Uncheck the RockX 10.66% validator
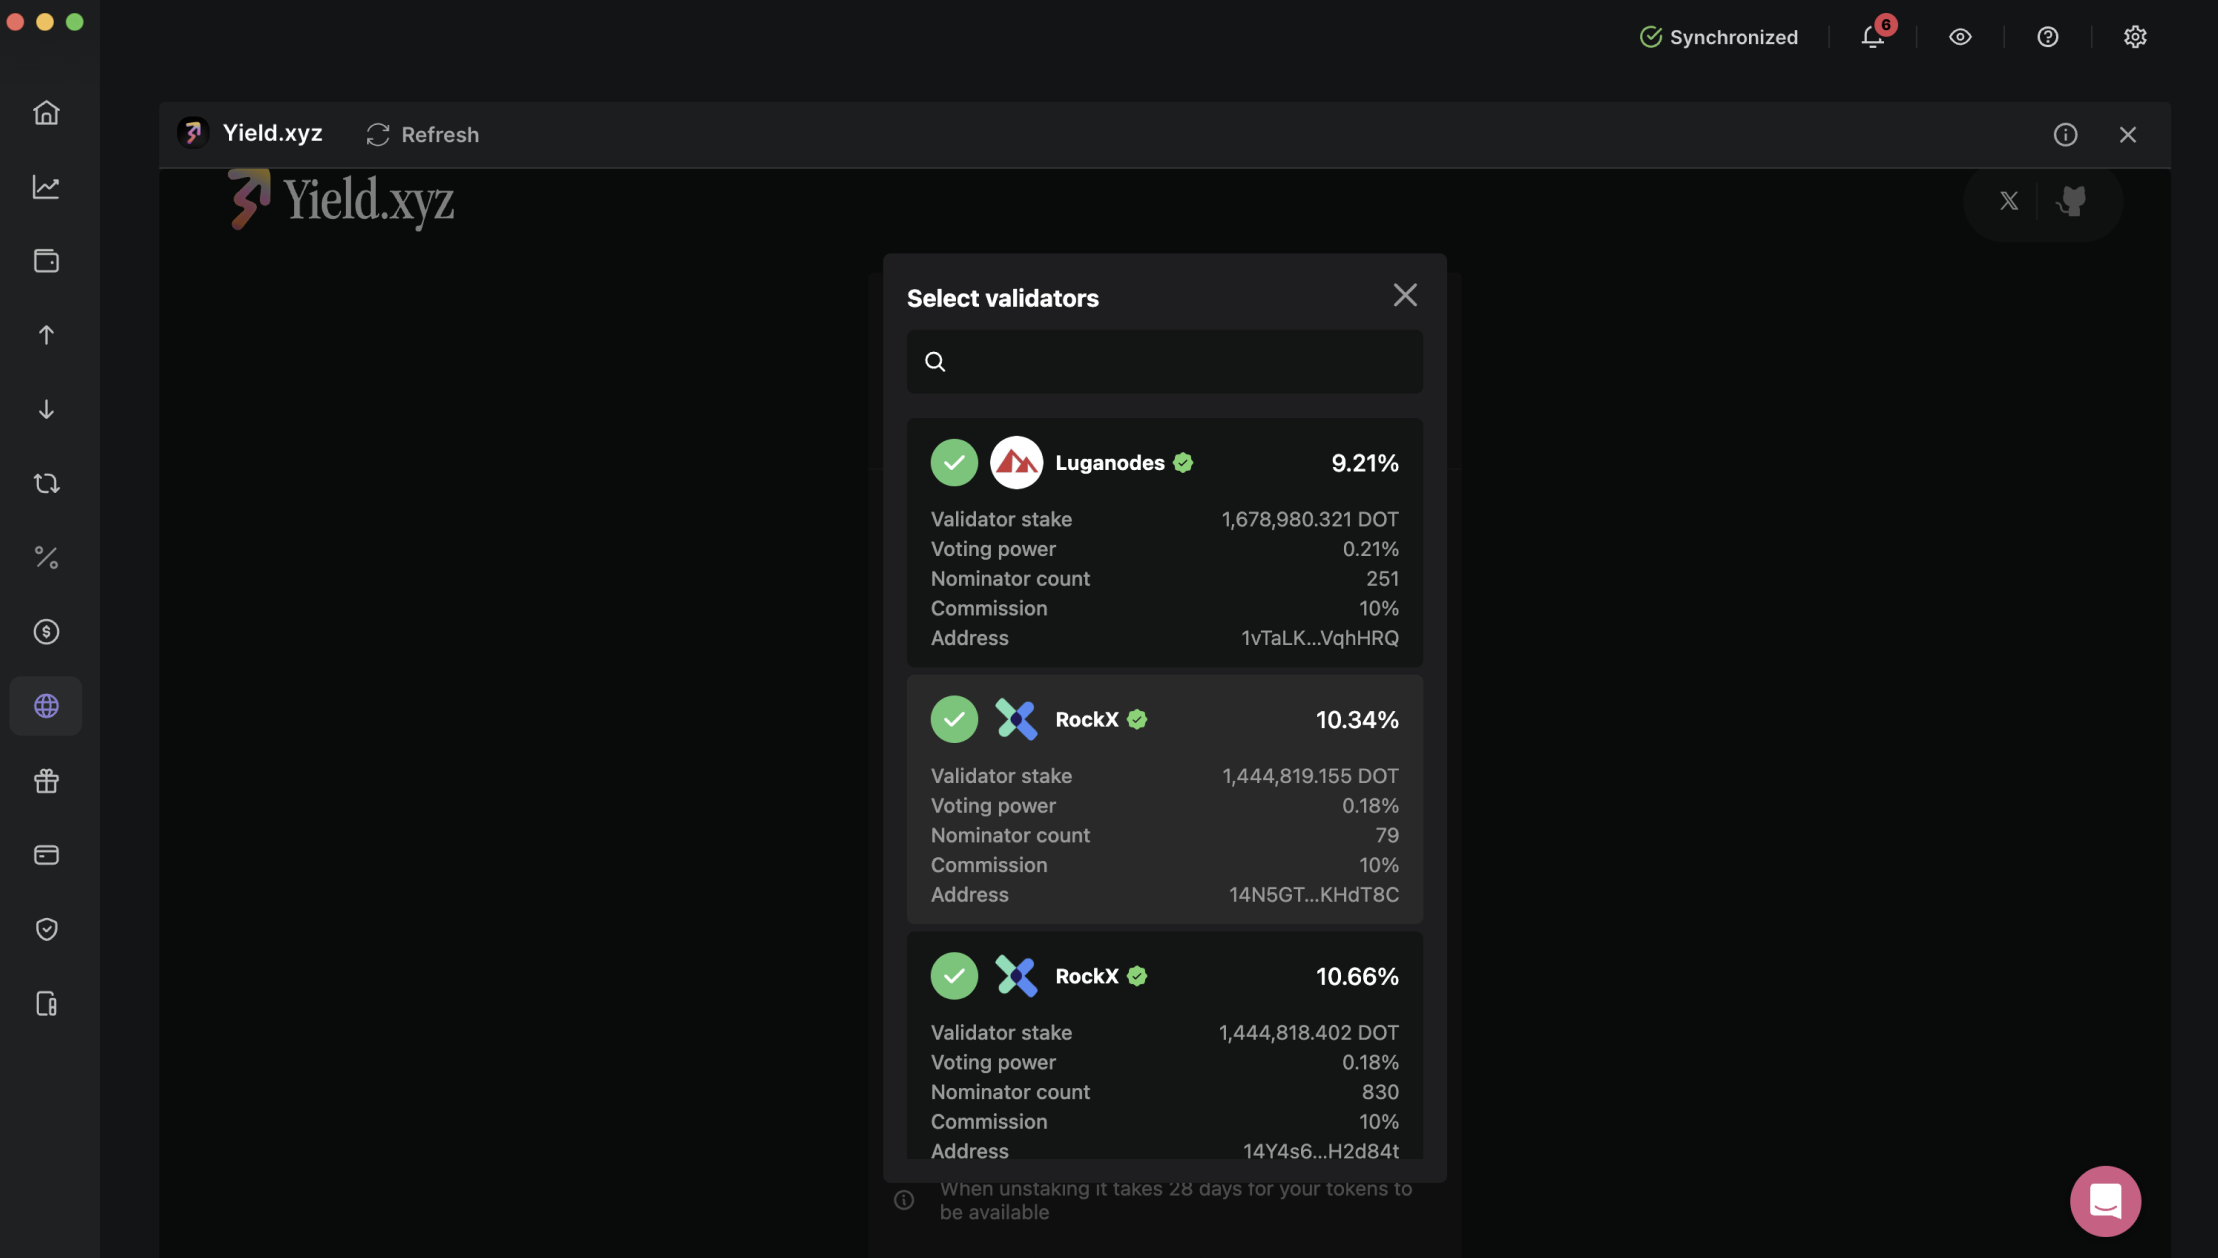The image size is (2218, 1258). [953, 976]
